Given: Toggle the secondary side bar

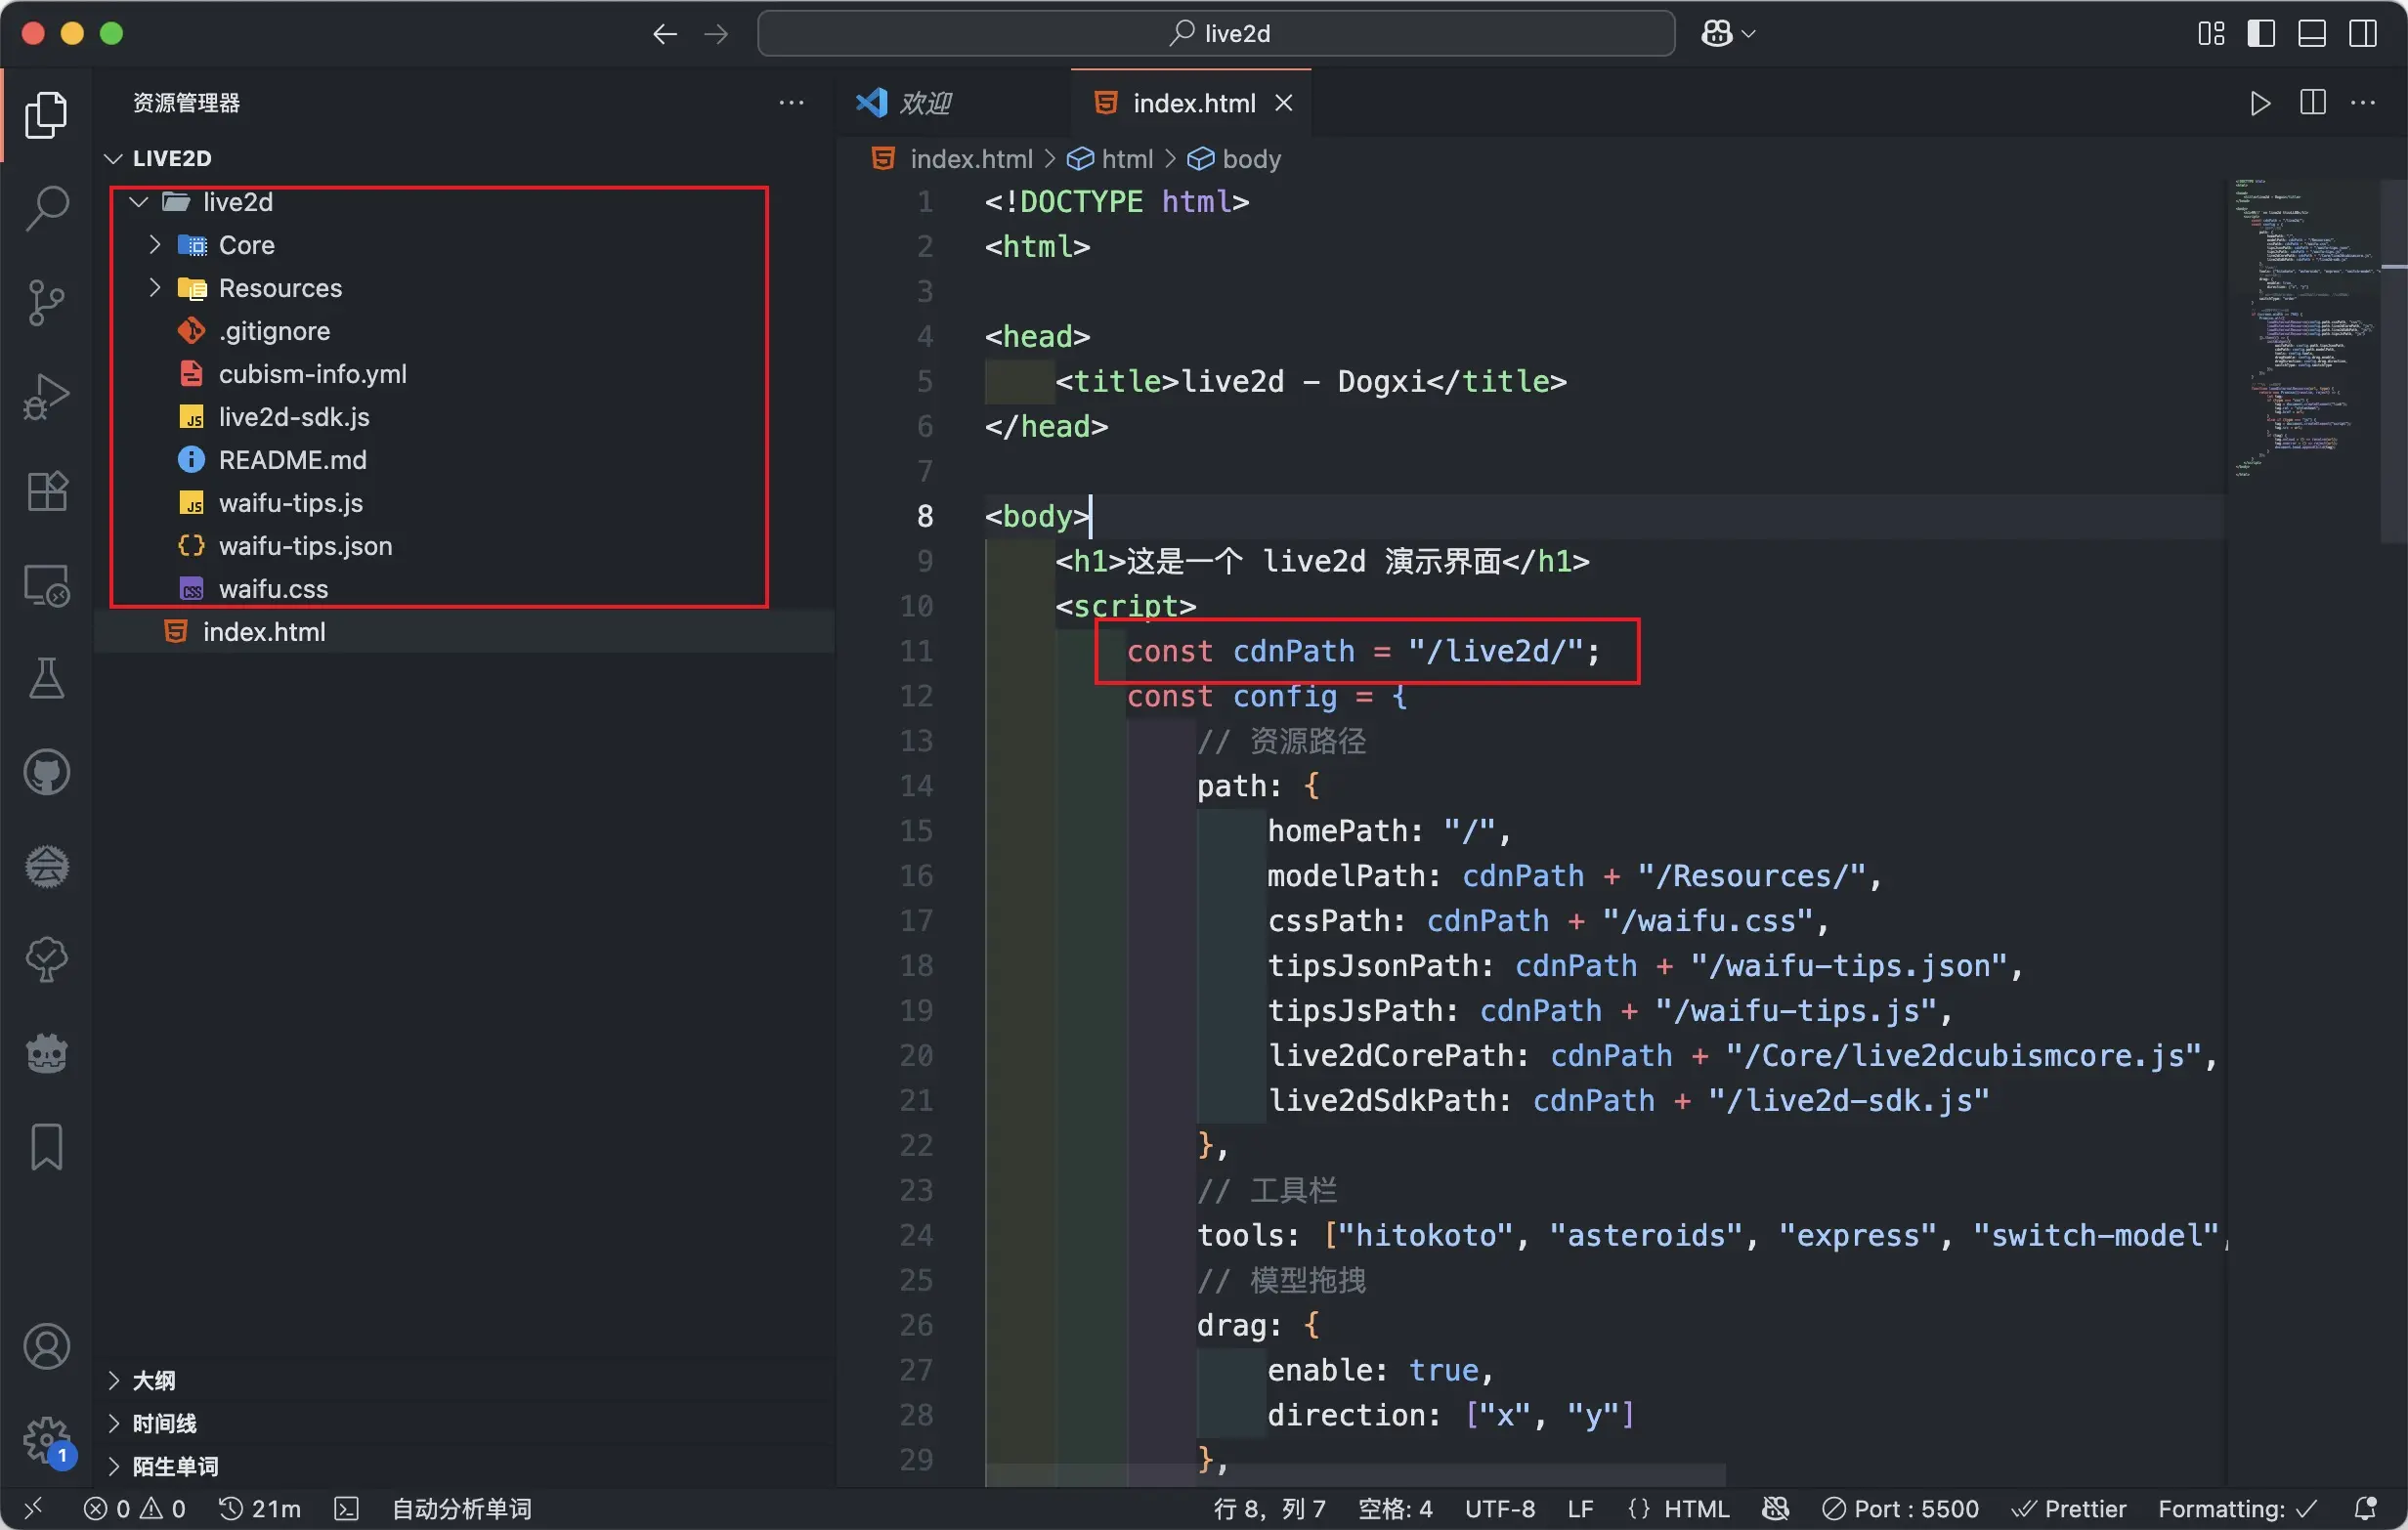Looking at the screenshot, I should point(2362,33).
